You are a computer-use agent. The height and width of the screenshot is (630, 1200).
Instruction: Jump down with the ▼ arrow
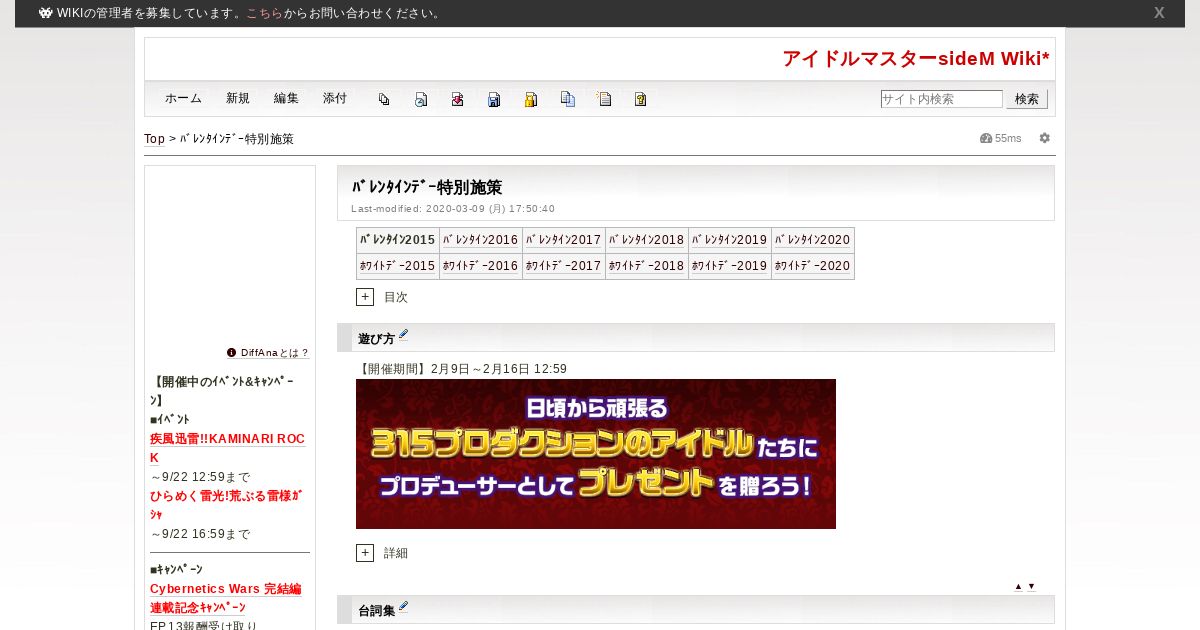pyautogui.click(x=1031, y=587)
